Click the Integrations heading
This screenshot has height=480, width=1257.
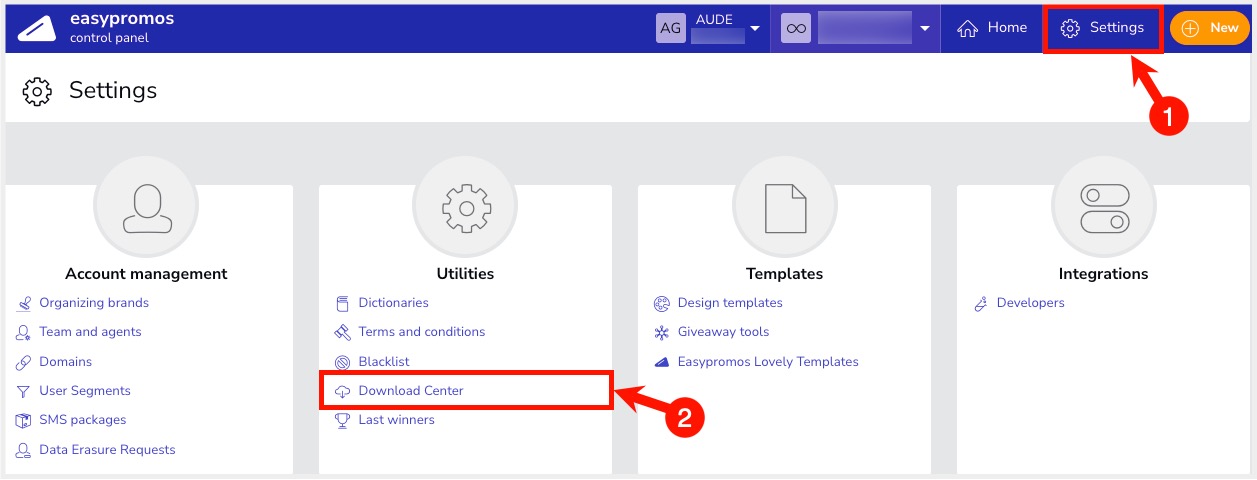click(x=1104, y=274)
